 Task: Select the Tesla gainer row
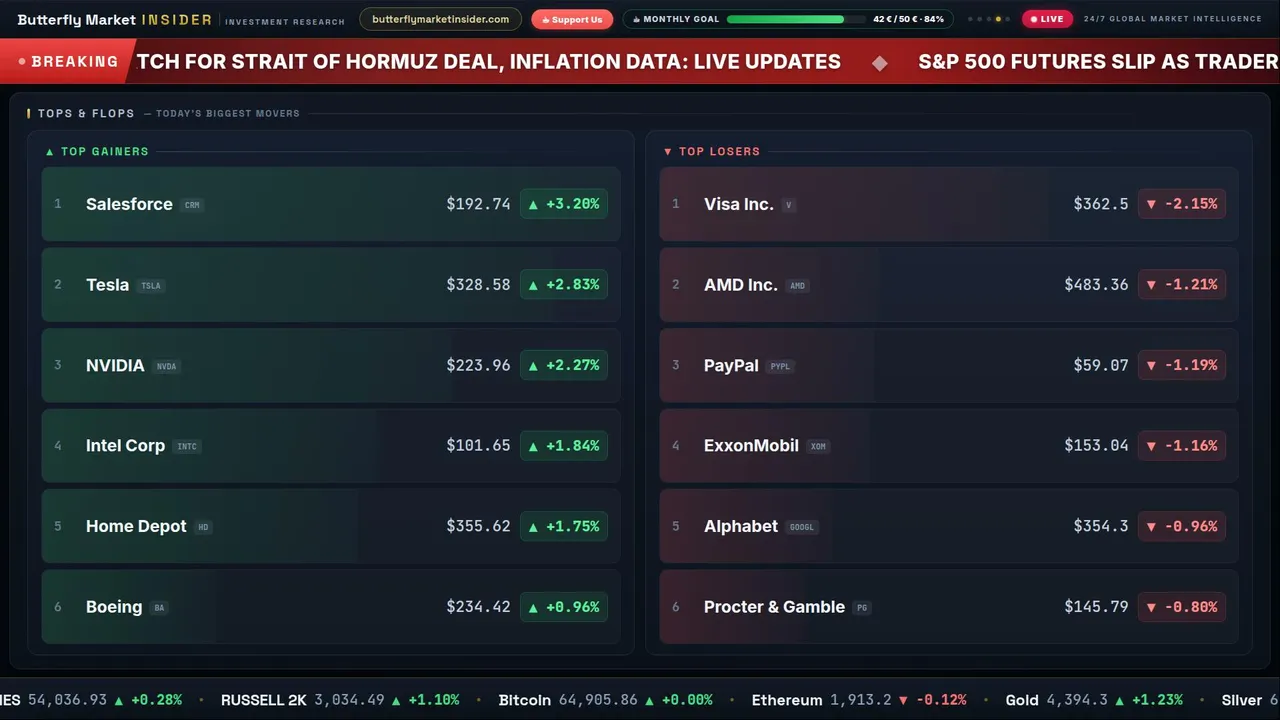pos(331,285)
